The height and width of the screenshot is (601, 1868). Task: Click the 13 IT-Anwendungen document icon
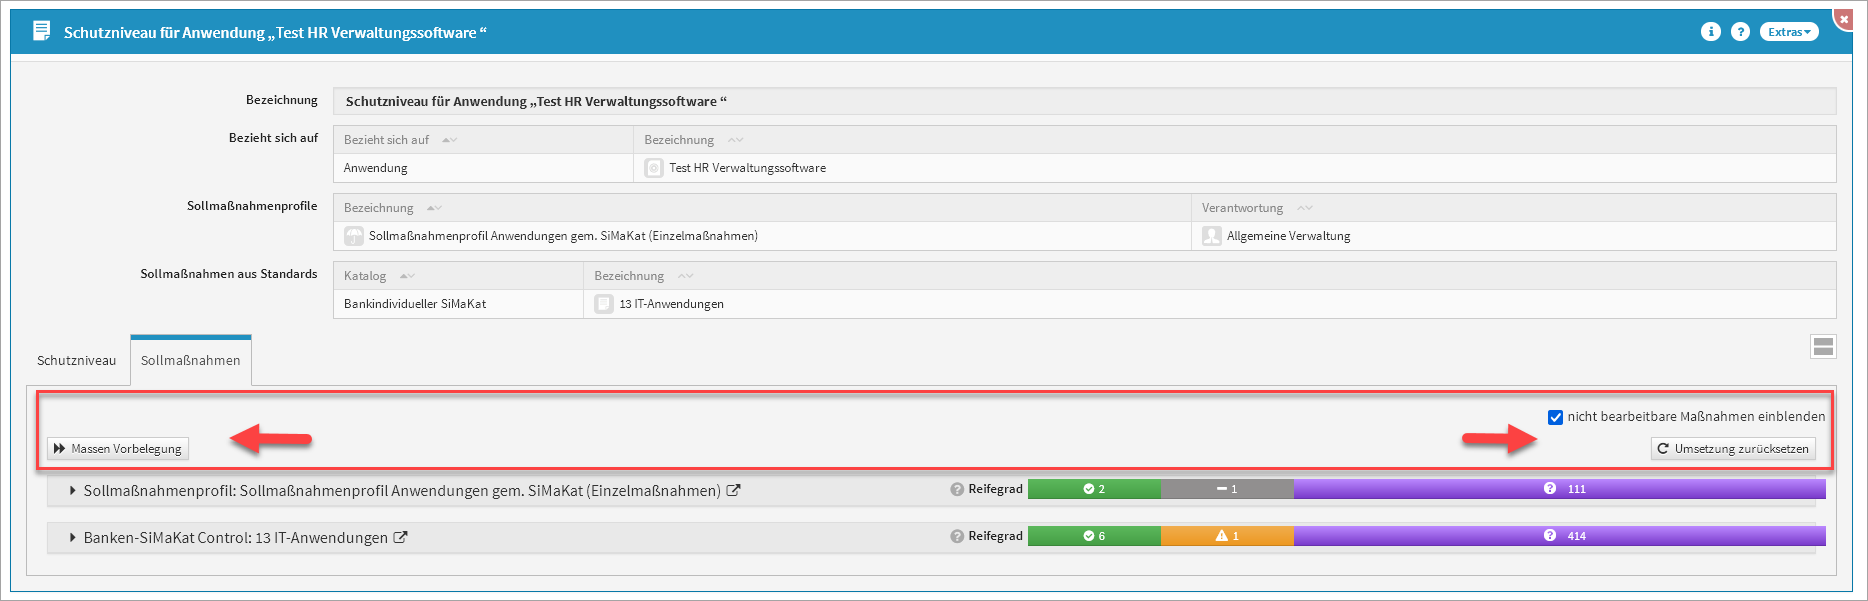coord(604,304)
